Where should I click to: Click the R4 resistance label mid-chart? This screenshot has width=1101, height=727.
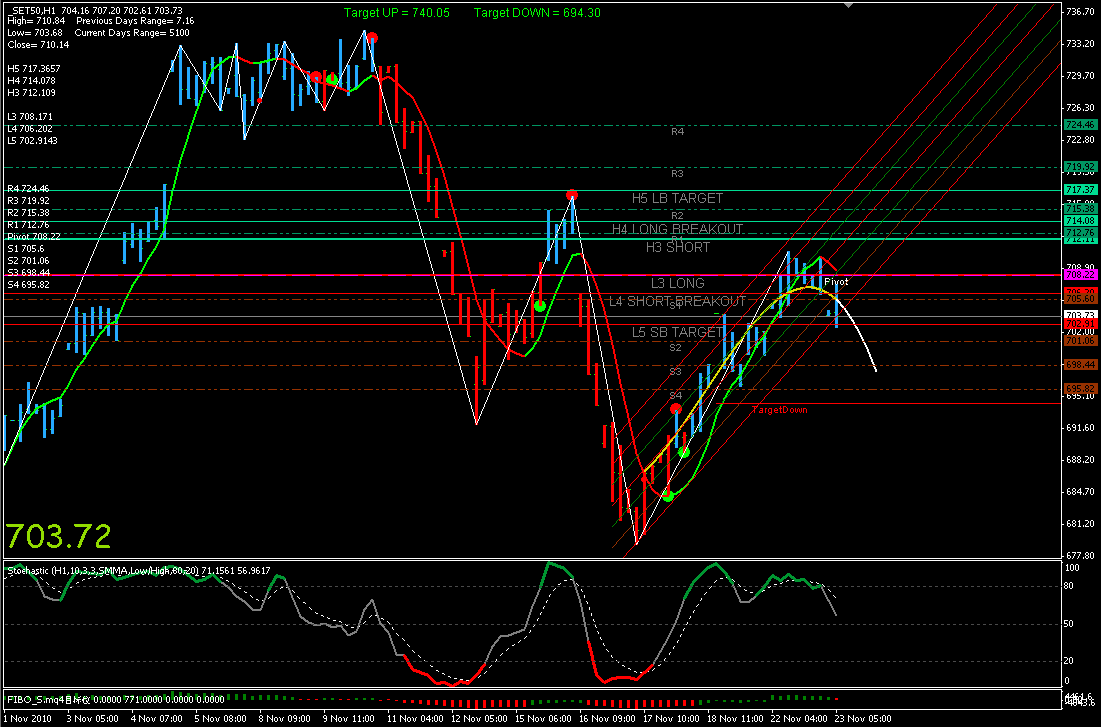[677, 131]
